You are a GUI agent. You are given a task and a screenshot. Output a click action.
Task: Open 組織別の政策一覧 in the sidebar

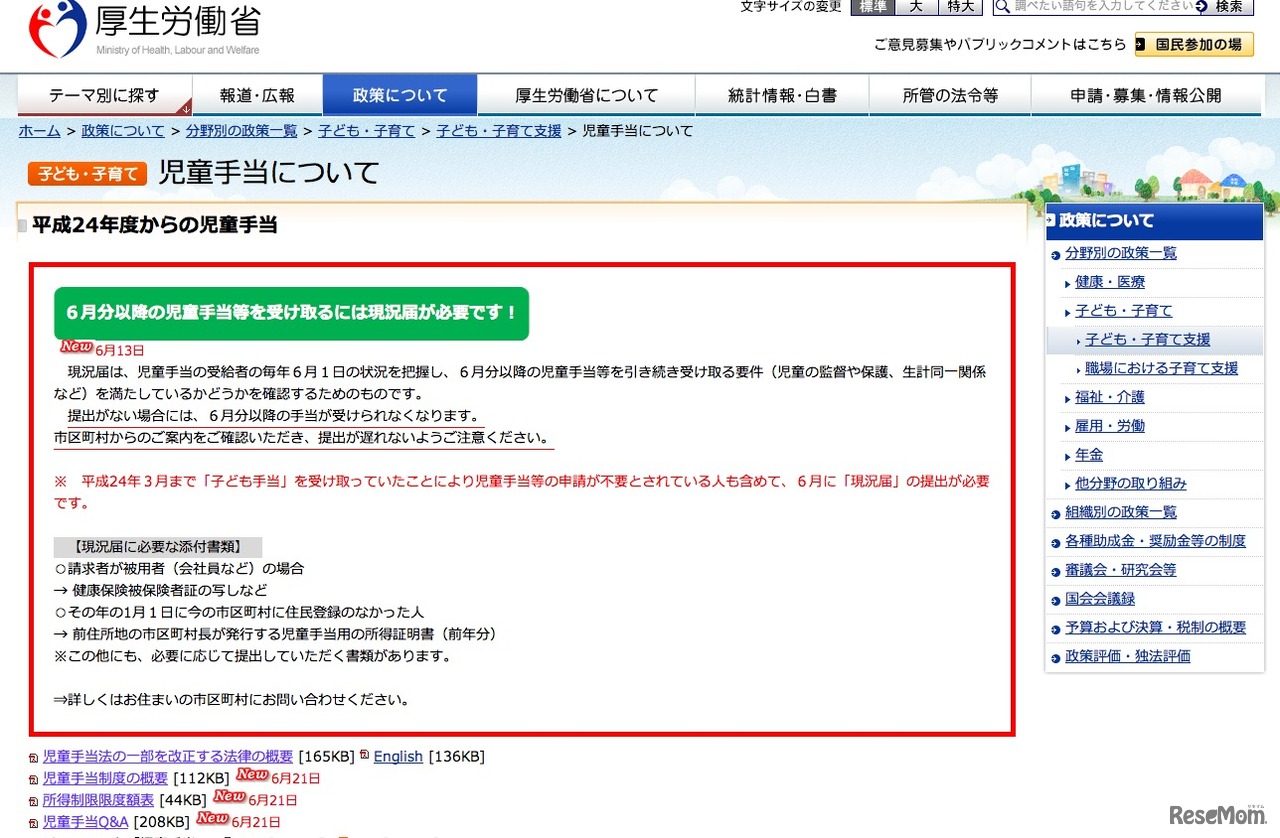1121,513
